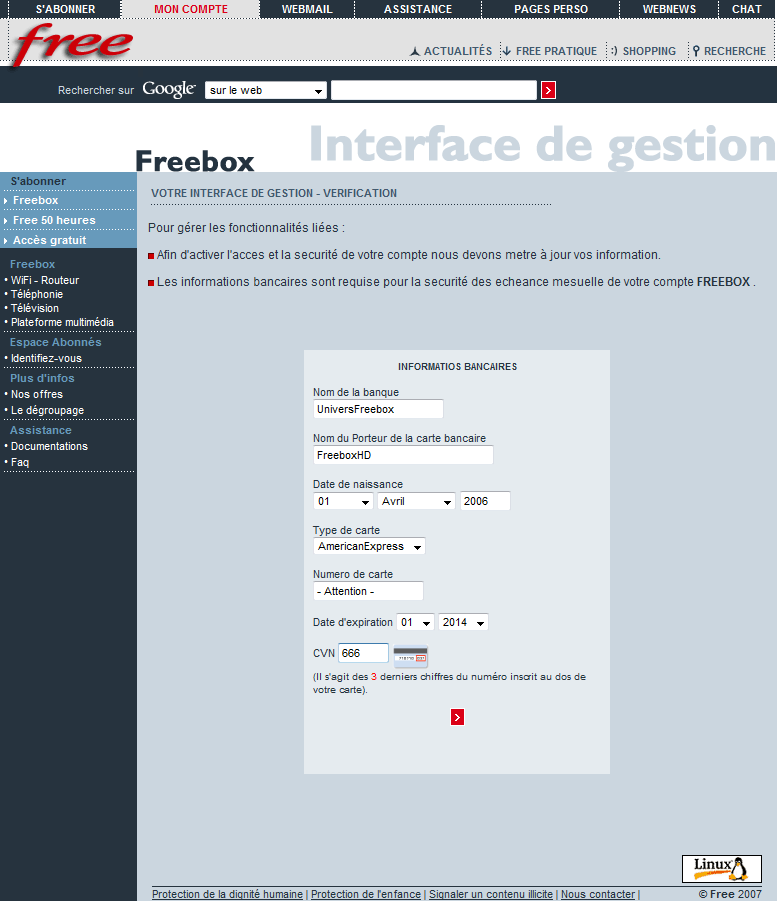The height and width of the screenshot is (901, 777).
Task: Open the expiration year dropdown 2014
Action: 463,622
